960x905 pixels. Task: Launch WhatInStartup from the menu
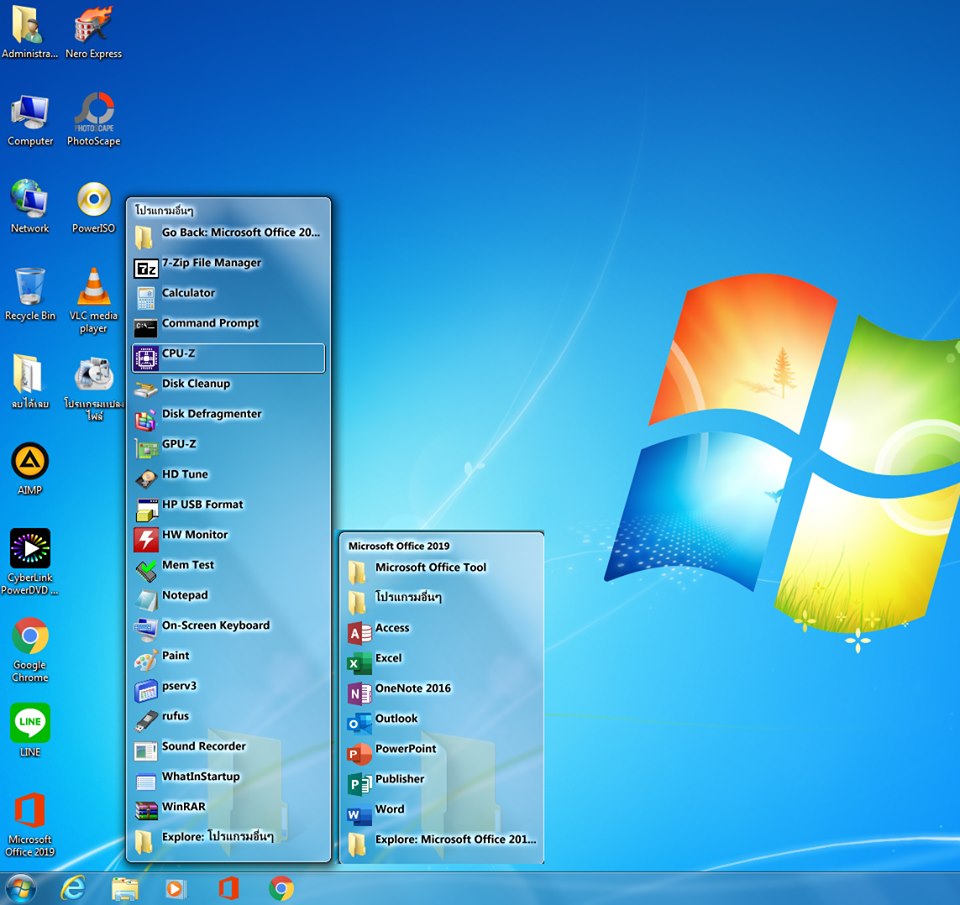pos(228,781)
